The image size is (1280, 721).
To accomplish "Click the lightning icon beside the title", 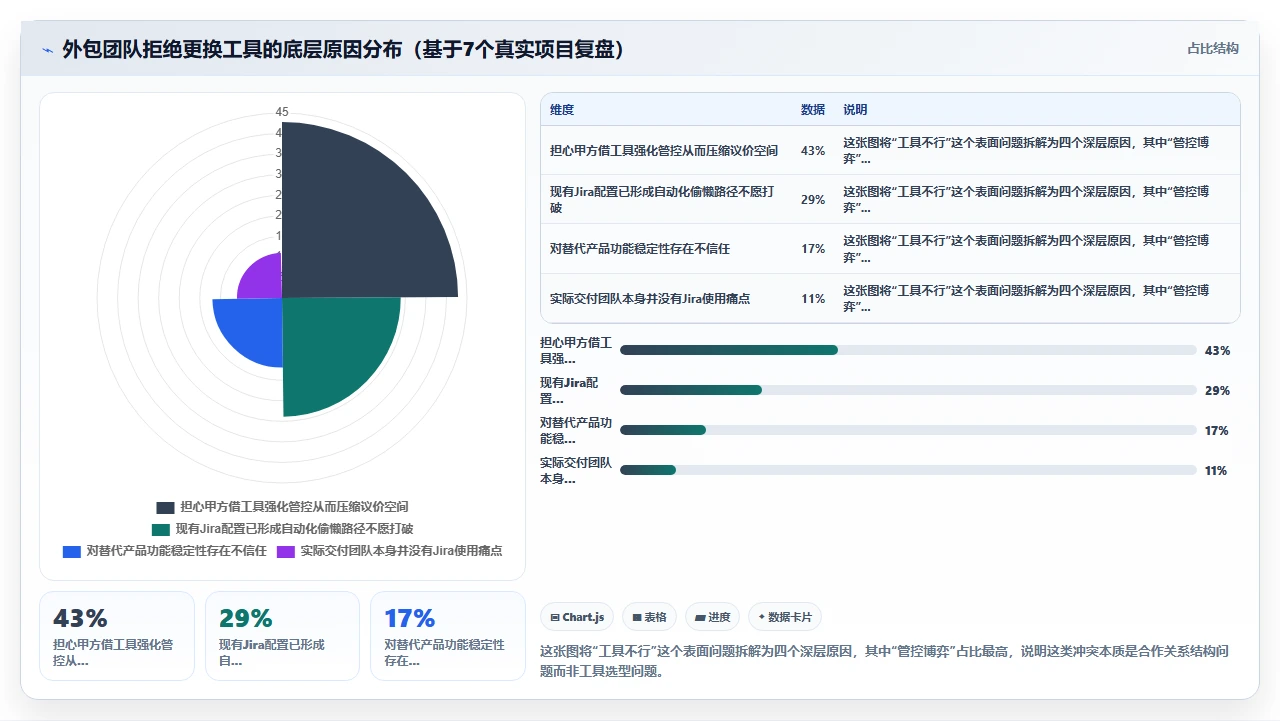I will pyautogui.click(x=48, y=50).
